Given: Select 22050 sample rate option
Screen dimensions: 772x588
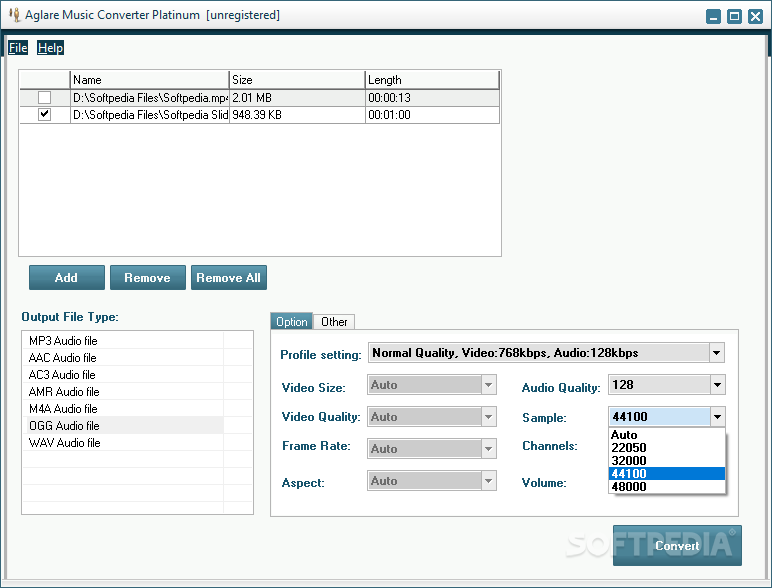Looking at the screenshot, I should pyautogui.click(x=667, y=448).
